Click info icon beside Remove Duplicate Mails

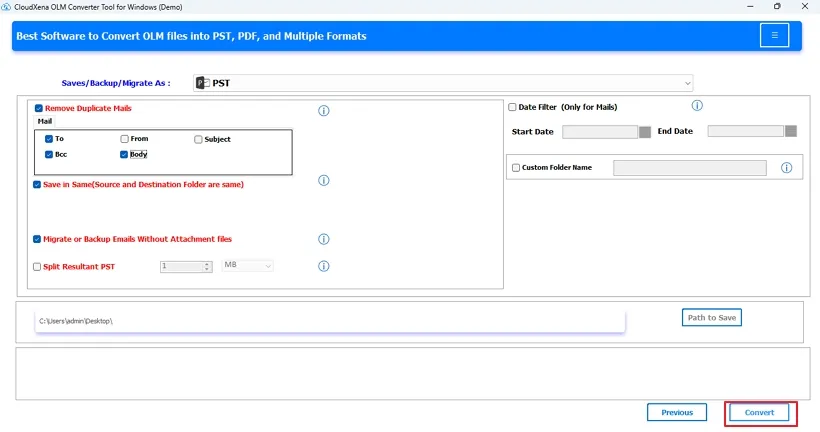pos(323,111)
